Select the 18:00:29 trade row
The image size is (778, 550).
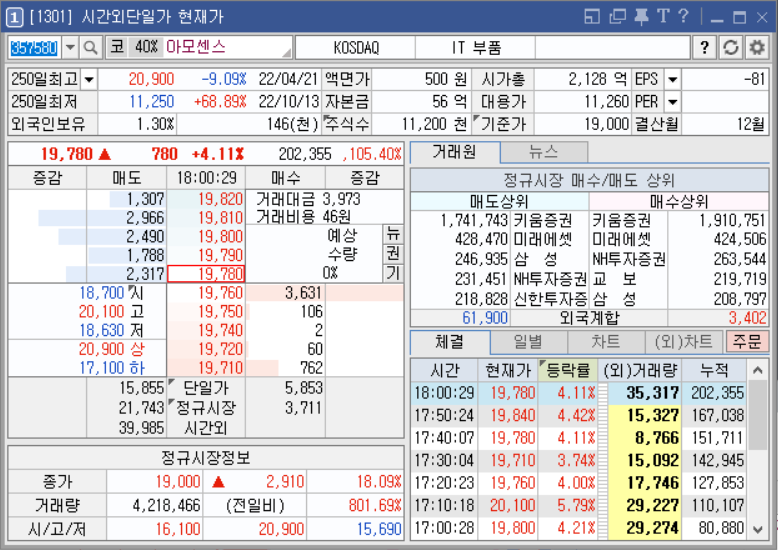click(x=579, y=393)
